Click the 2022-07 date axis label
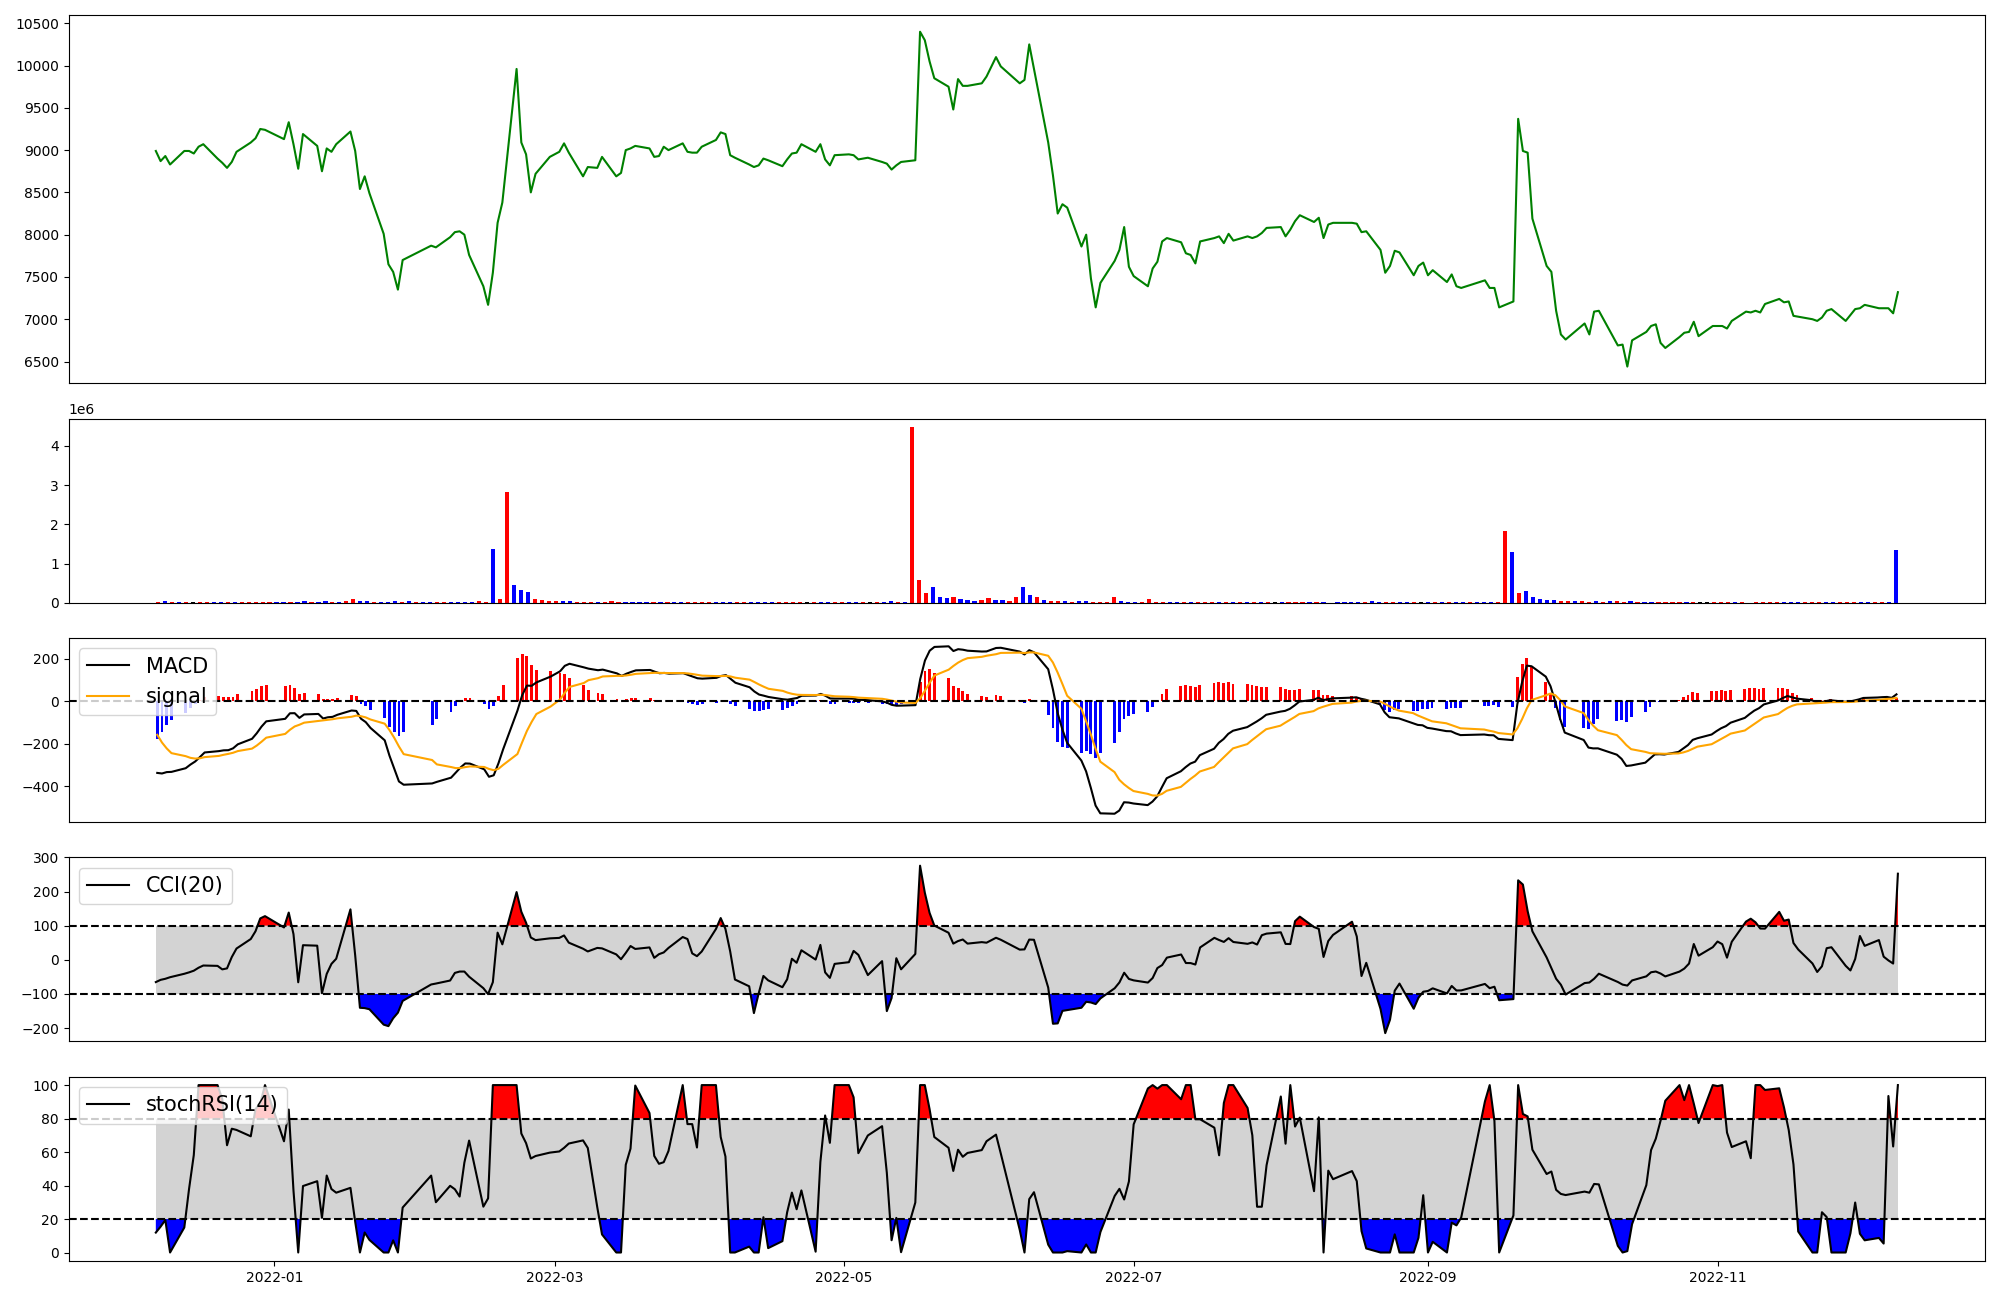This screenshot has height=1300, width=2000. click(1134, 1277)
